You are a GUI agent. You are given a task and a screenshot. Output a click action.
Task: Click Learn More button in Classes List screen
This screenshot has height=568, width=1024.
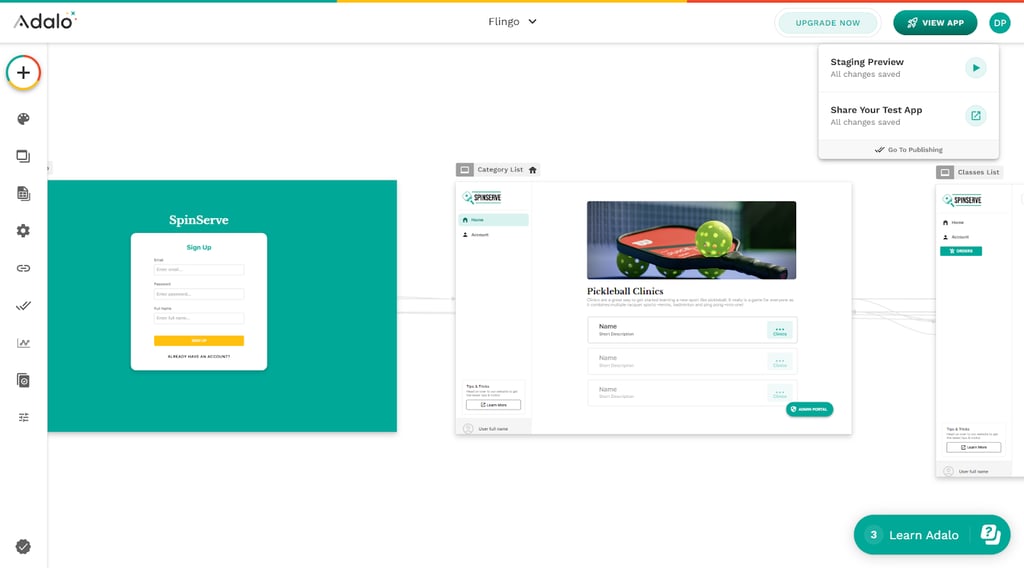coord(974,447)
